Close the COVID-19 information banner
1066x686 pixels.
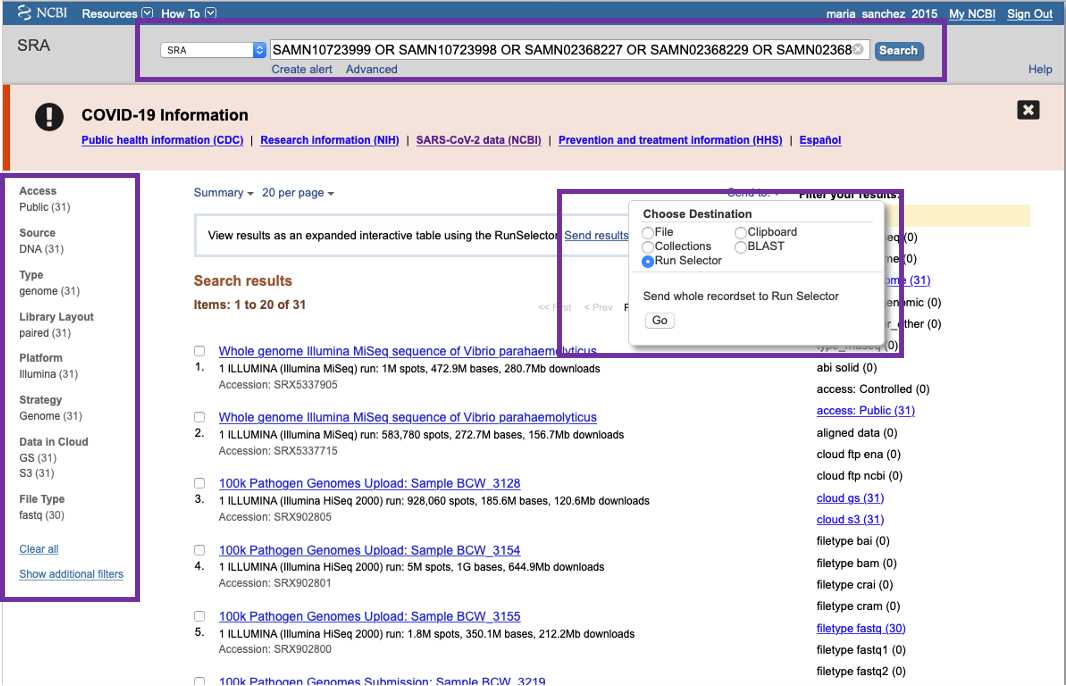[1028, 110]
